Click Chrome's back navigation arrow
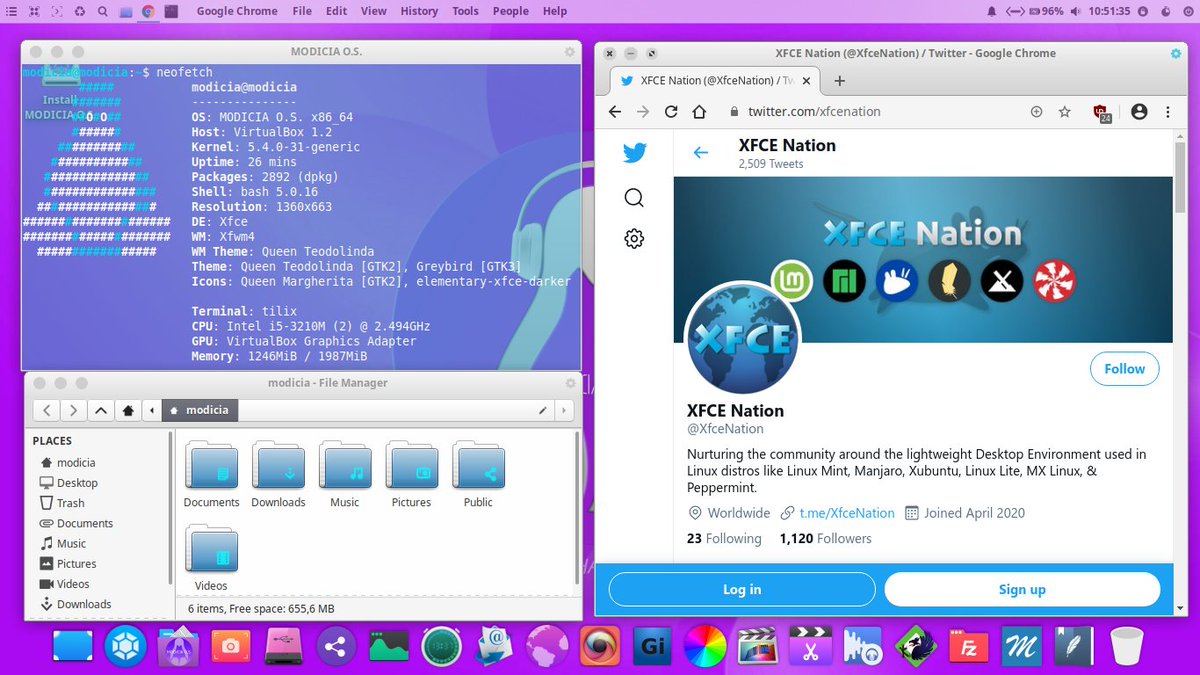 point(614,112)
